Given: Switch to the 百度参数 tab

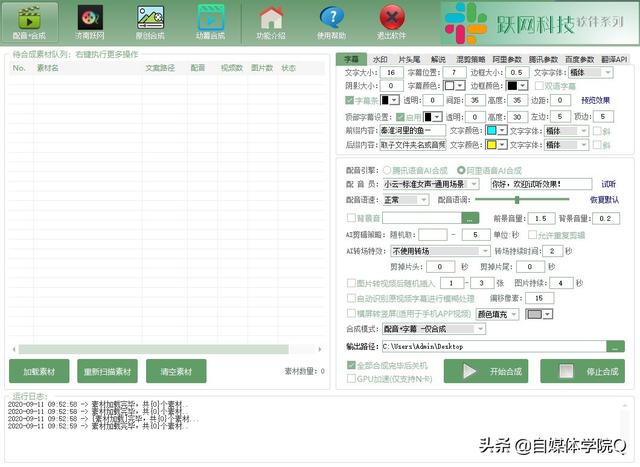Looking at the screenshot, I should [x=580, y=59].
